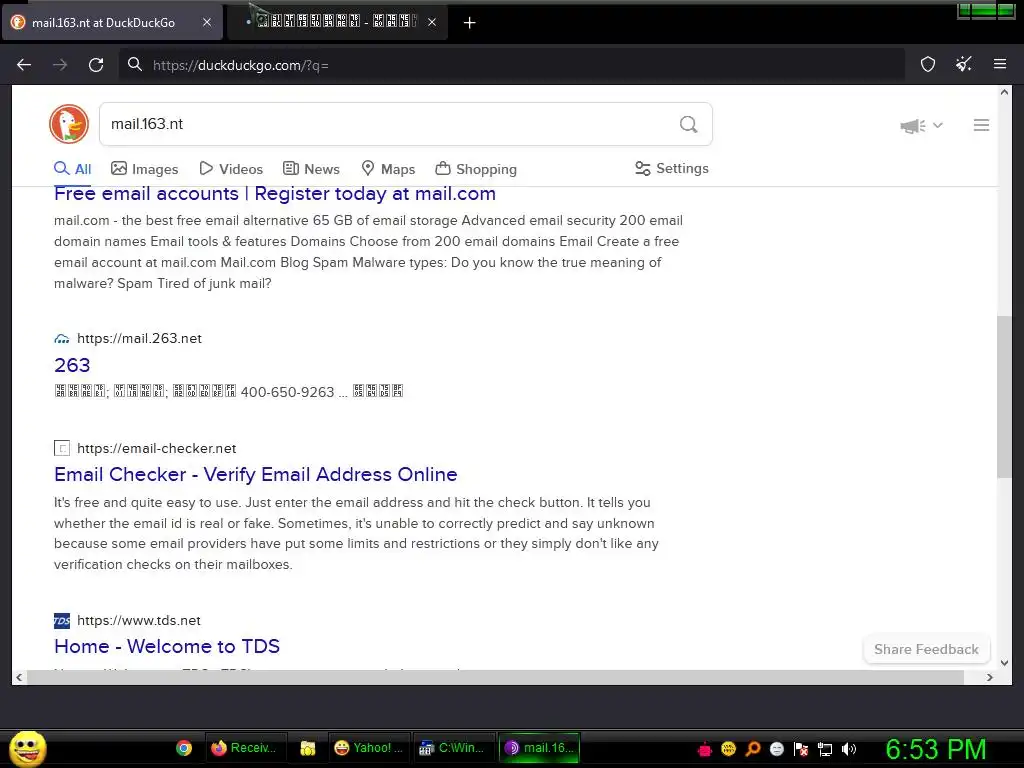The width and height of the screenshot is (1024, 768).
Task: Open Email Checker - Verify Email Address Online
Action: [255, 474]
